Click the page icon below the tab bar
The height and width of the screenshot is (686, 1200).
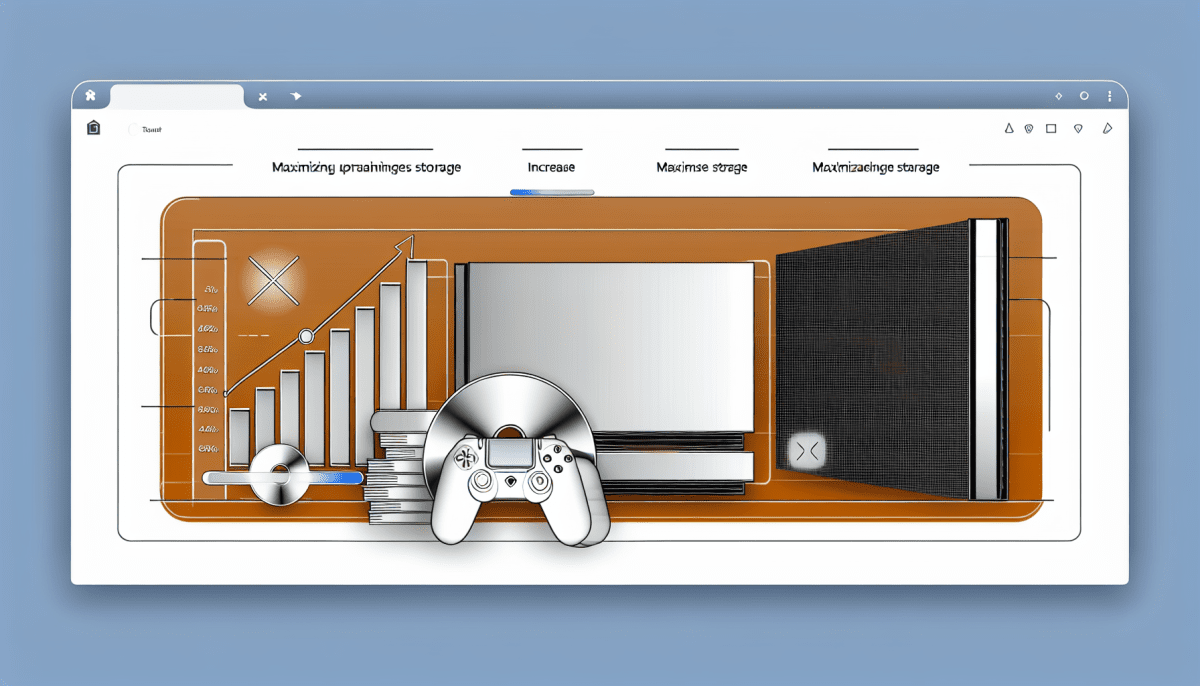point(94,128)
